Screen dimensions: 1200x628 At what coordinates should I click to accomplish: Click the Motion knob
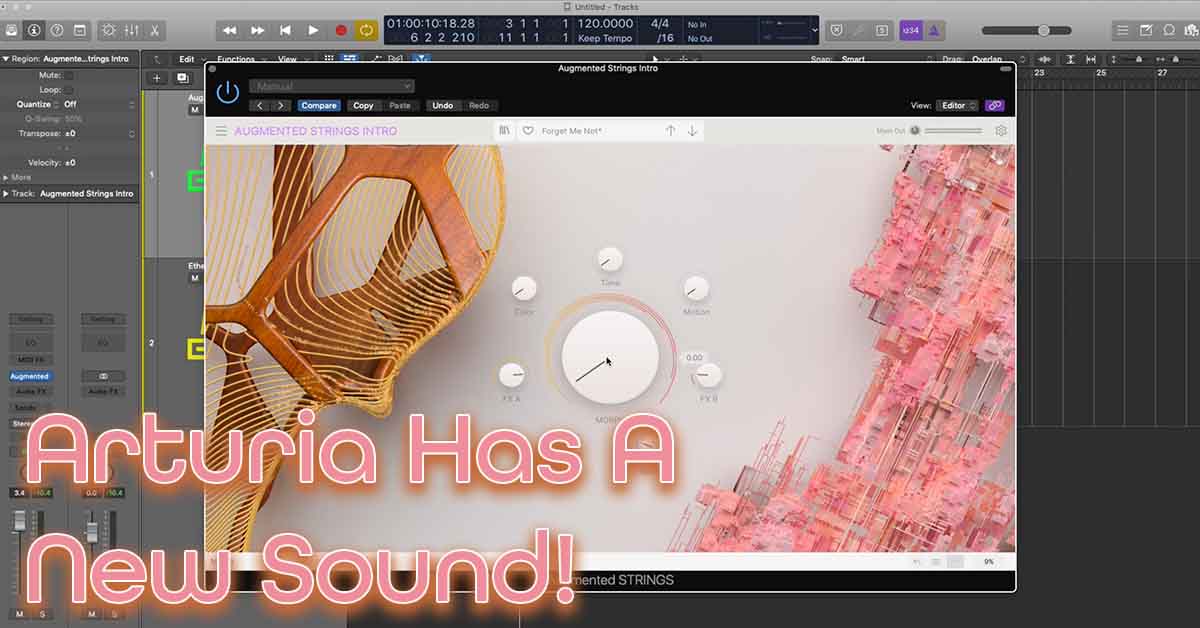(x=696, y=289)
